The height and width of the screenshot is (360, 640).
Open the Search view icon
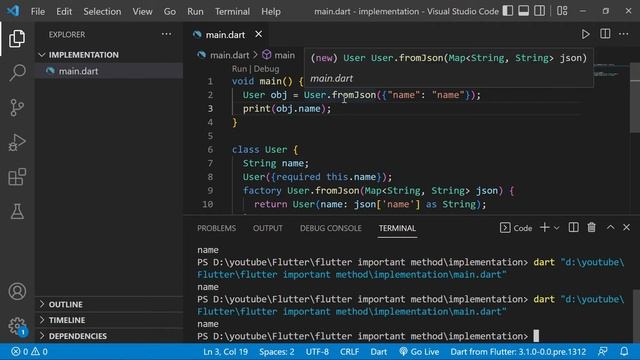click(x=17, y=73)
